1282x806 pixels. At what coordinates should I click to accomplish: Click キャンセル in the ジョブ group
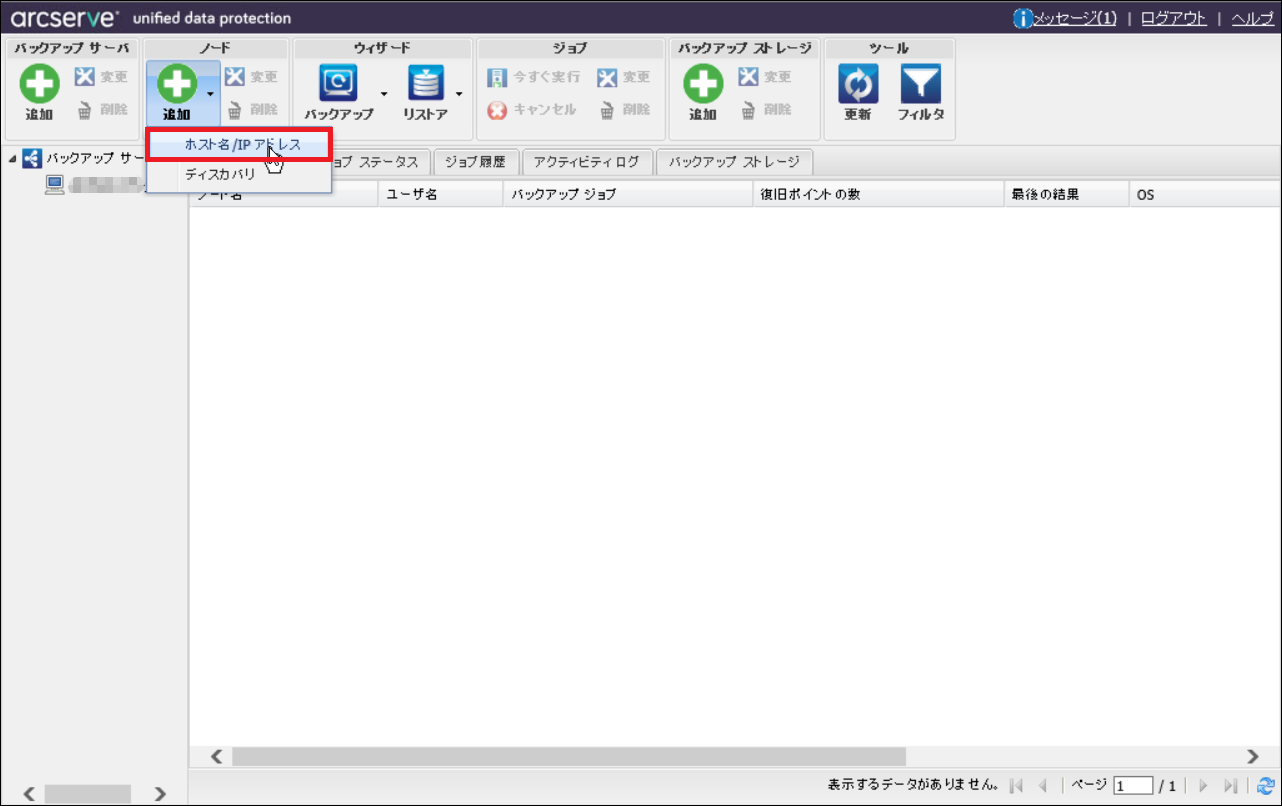(532, 110)
